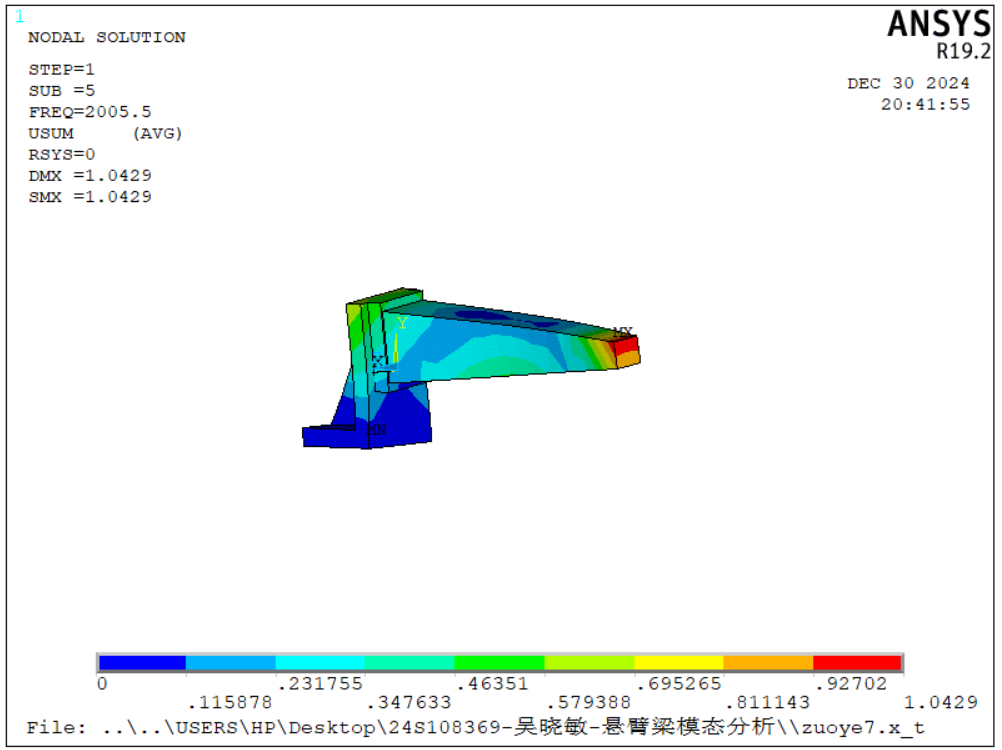Image resolution: width=1002 pixels, height=750 pixels.
Task: Pick the yellow-green legend band
Action: click(x=589, y=663)
